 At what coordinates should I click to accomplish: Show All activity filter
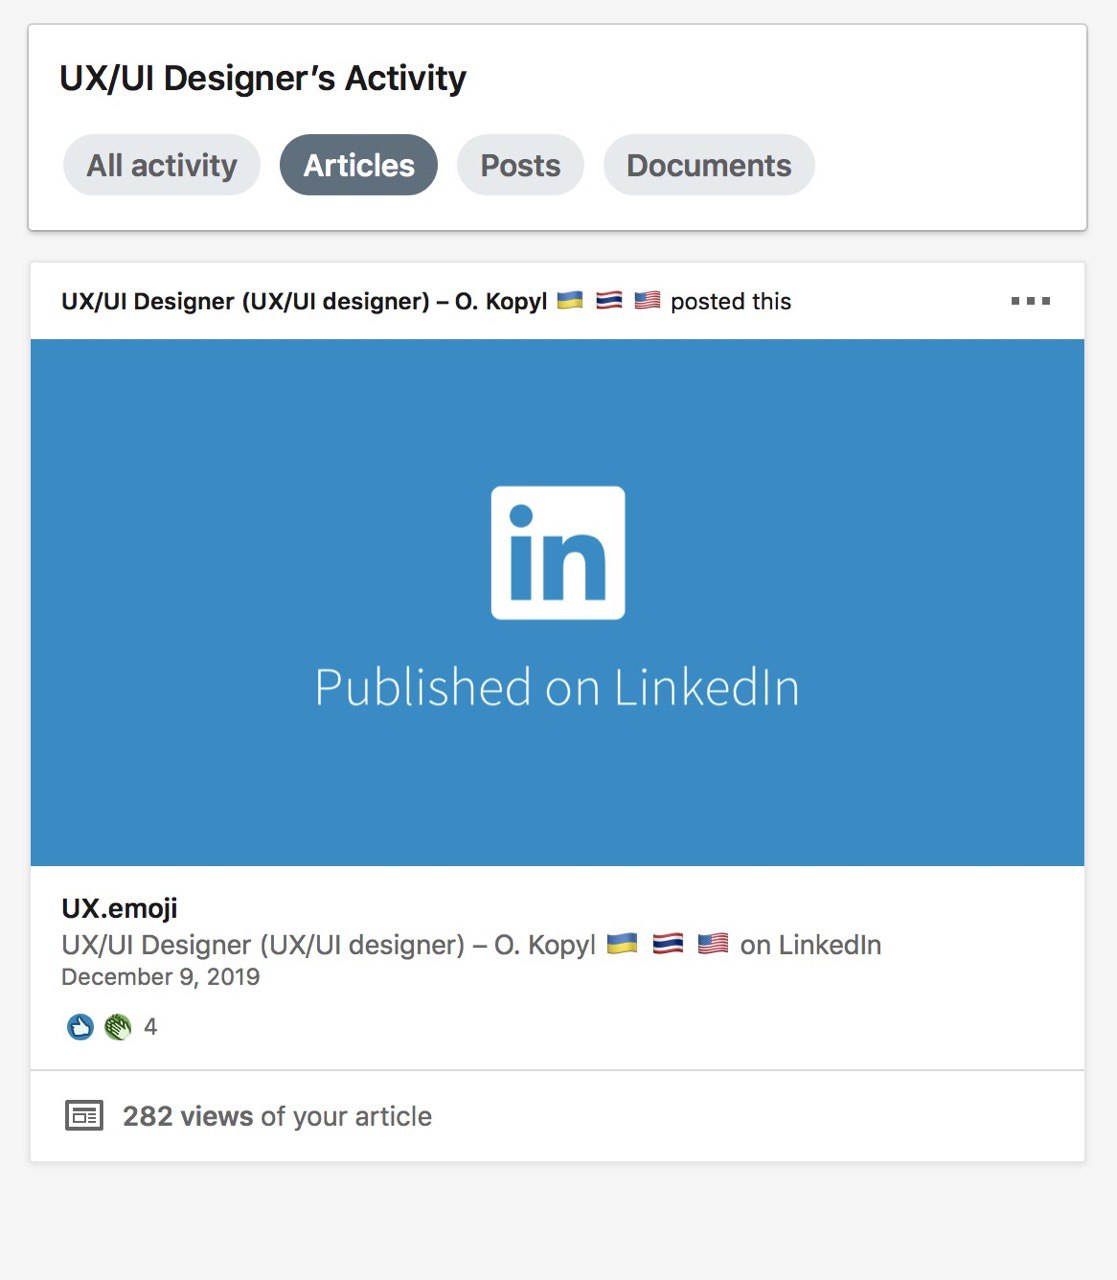pyautogui.click(x=162, y=165)
